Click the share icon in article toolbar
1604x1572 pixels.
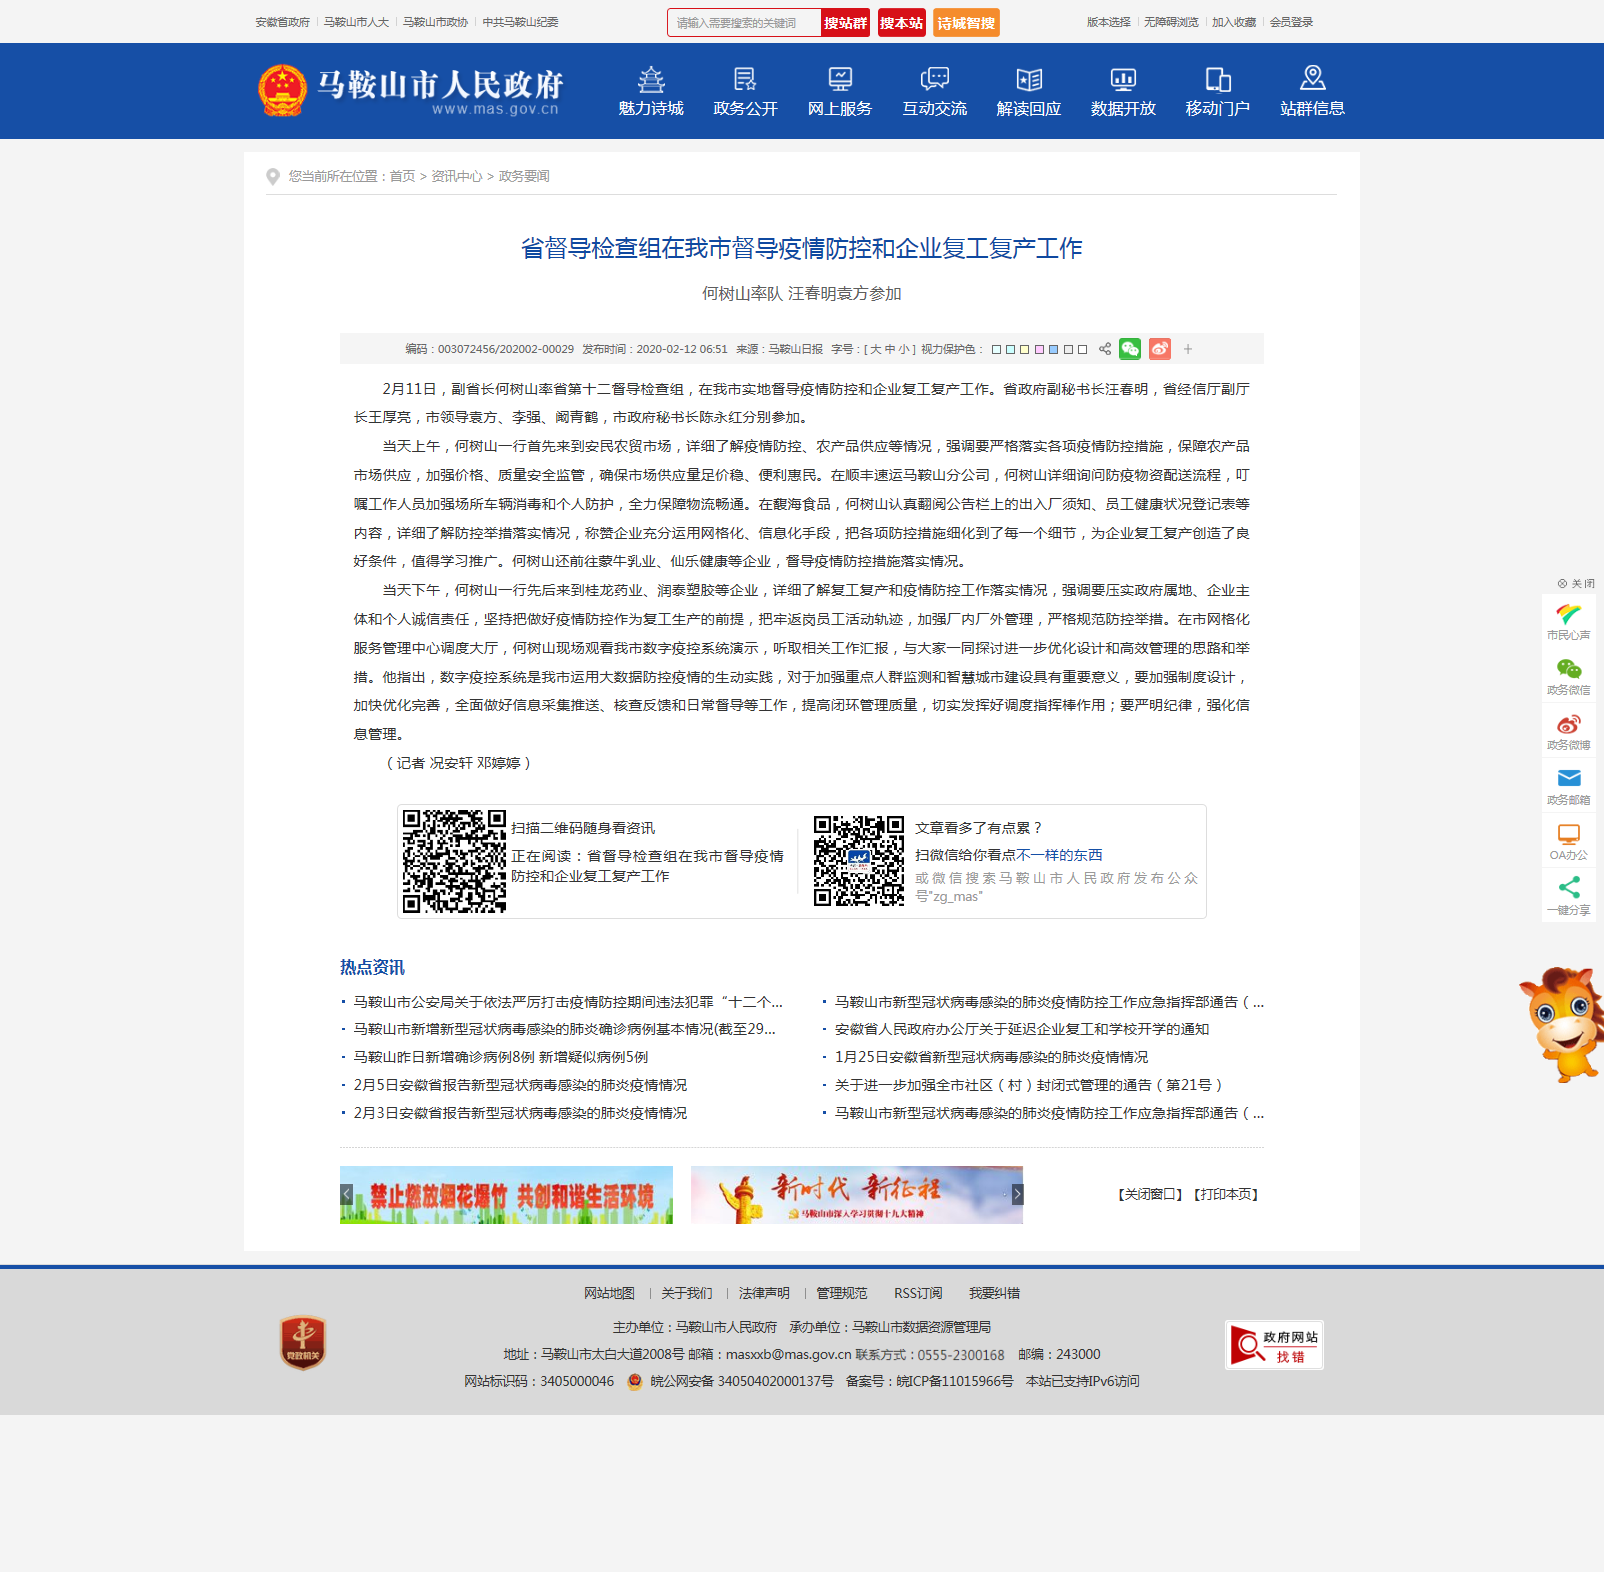click(1105, 349)
